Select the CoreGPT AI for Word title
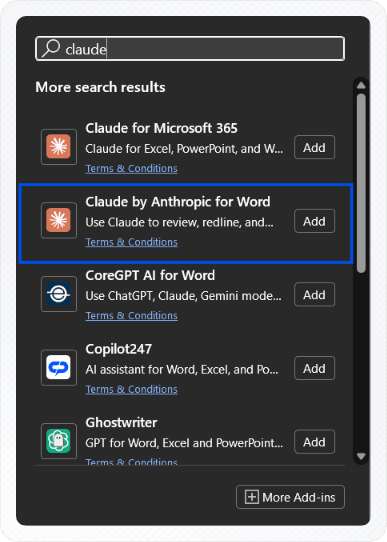Screen dimensions: 387x542 coord(150,275)
